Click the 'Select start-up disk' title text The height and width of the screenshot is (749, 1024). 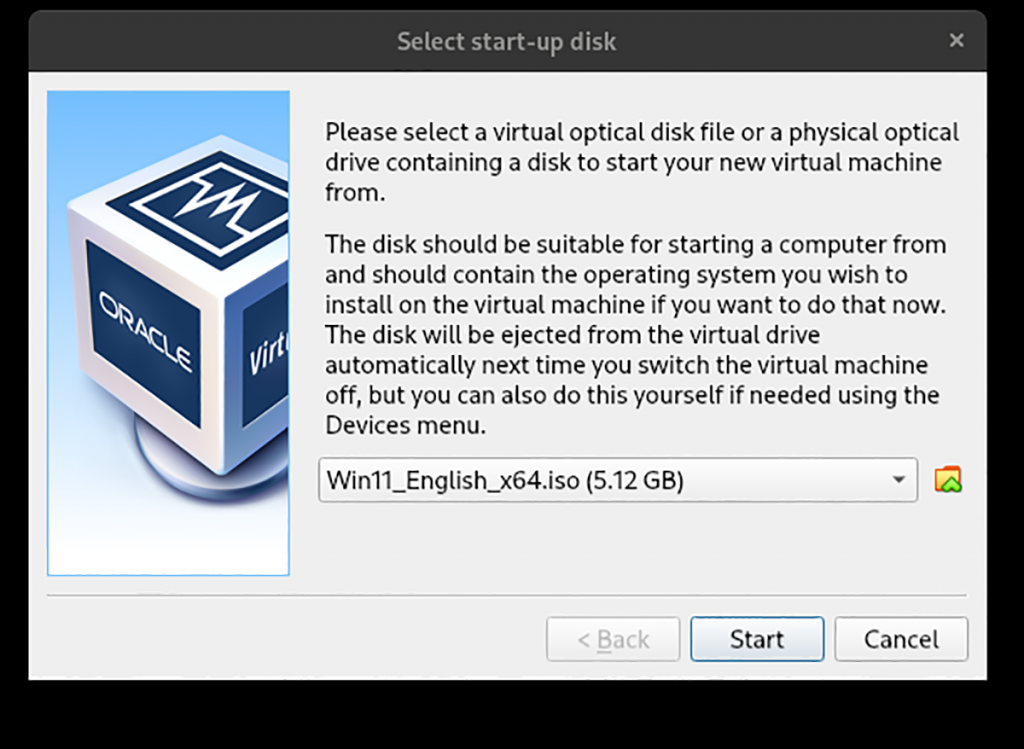[x=506, y=41]
